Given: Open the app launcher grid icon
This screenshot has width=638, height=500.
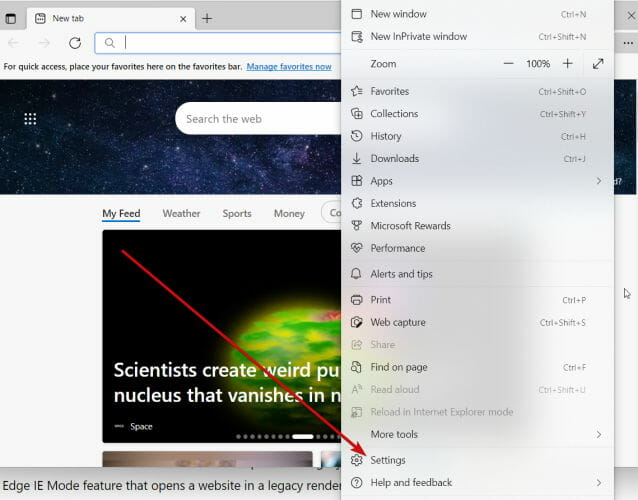Looking at the screenshot, I should click(x=30, y=119).
